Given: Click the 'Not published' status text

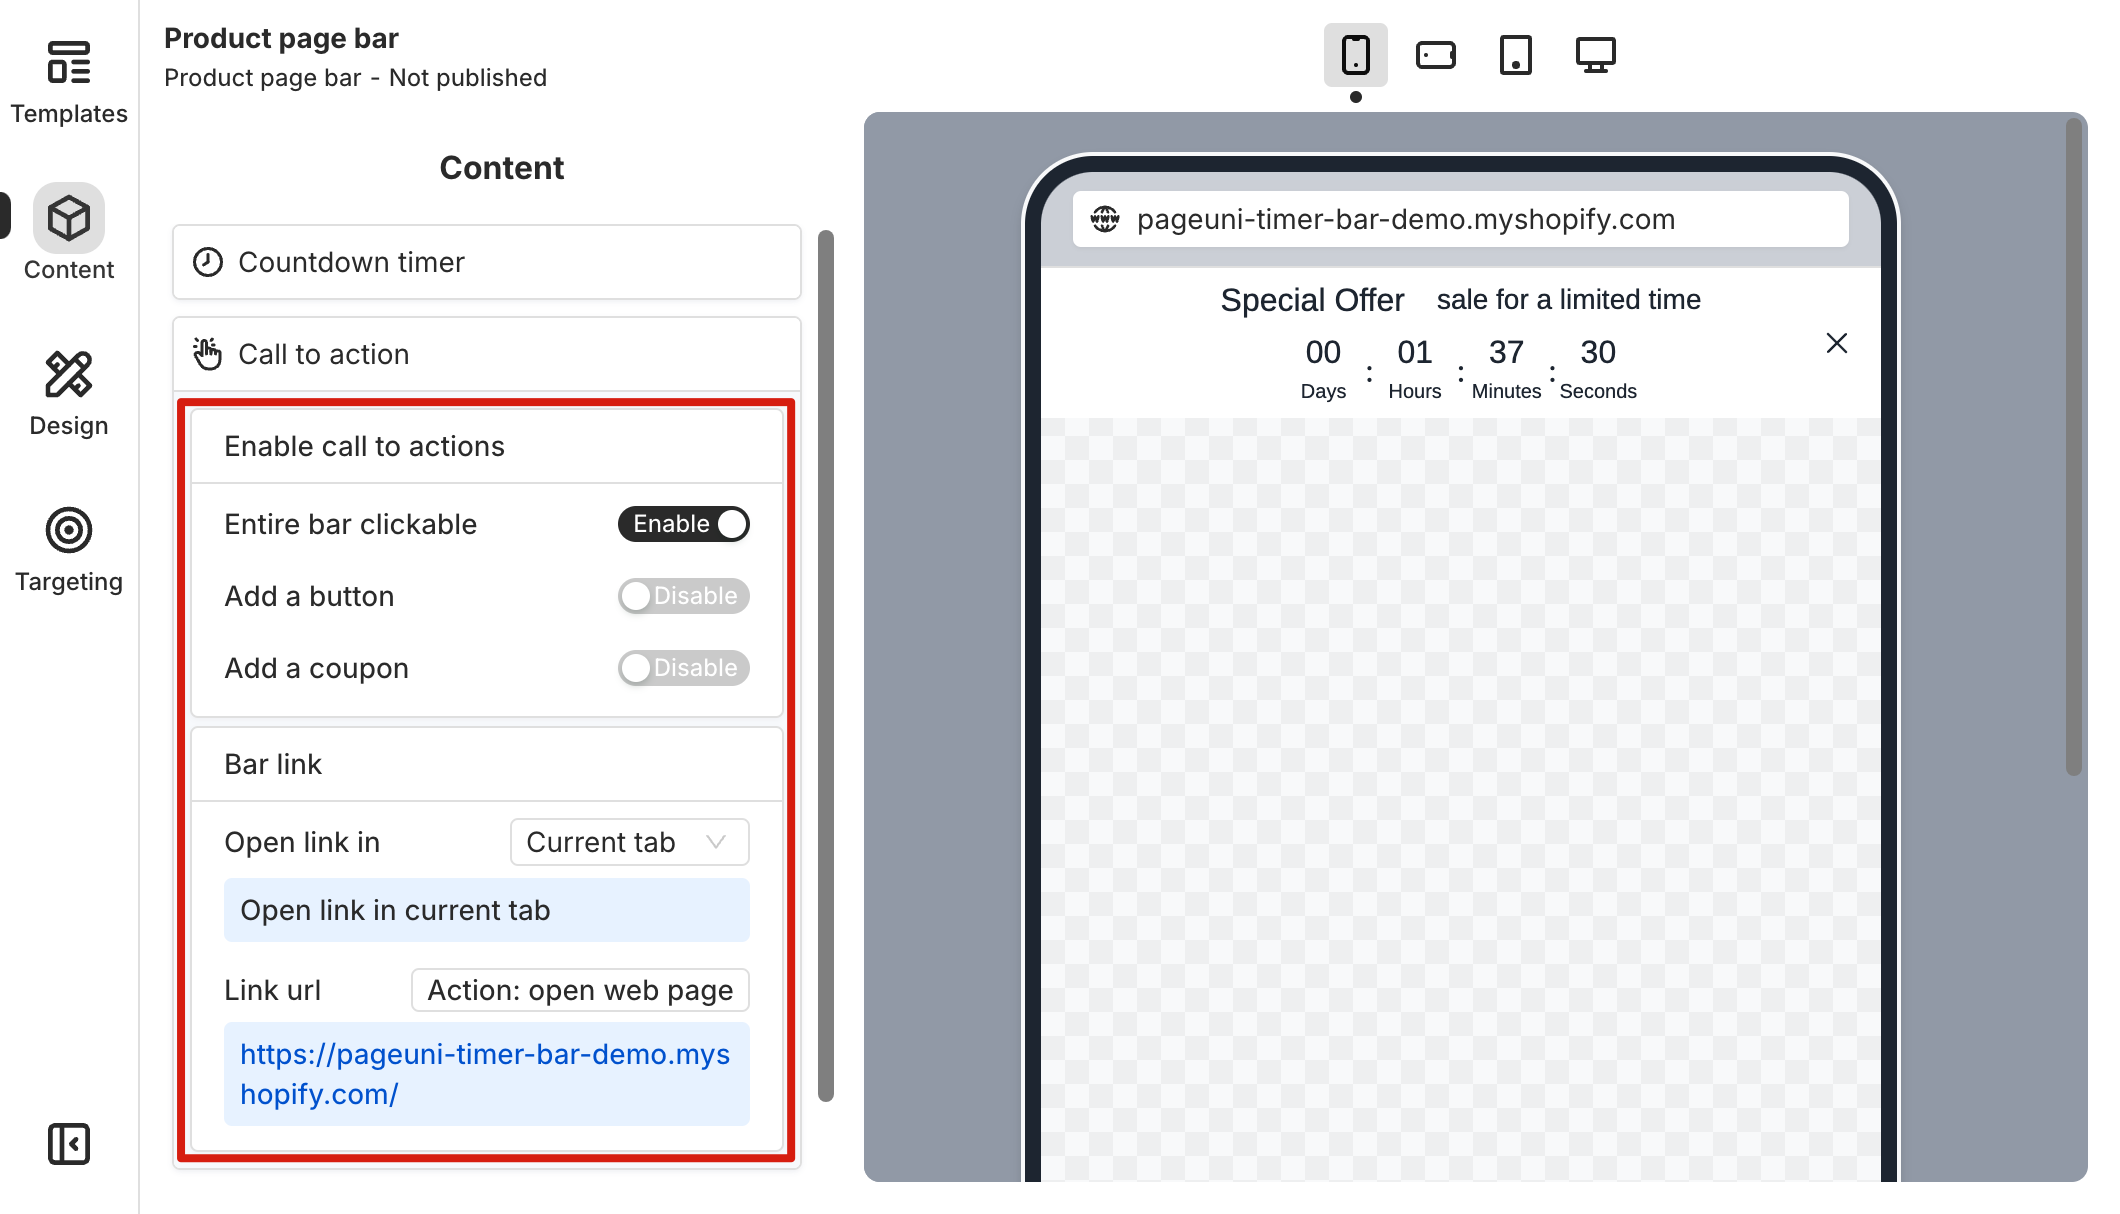Looking at the screenshot, I should pos(468,78).
